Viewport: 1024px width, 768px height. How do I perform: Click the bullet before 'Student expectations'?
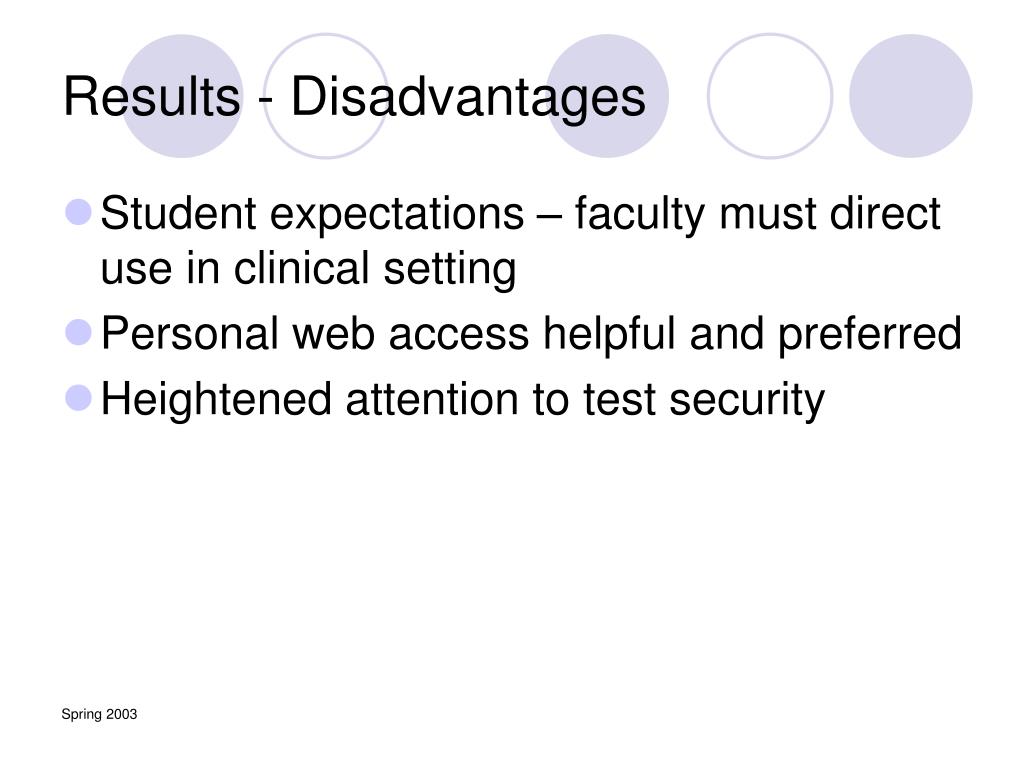[79, 212]
